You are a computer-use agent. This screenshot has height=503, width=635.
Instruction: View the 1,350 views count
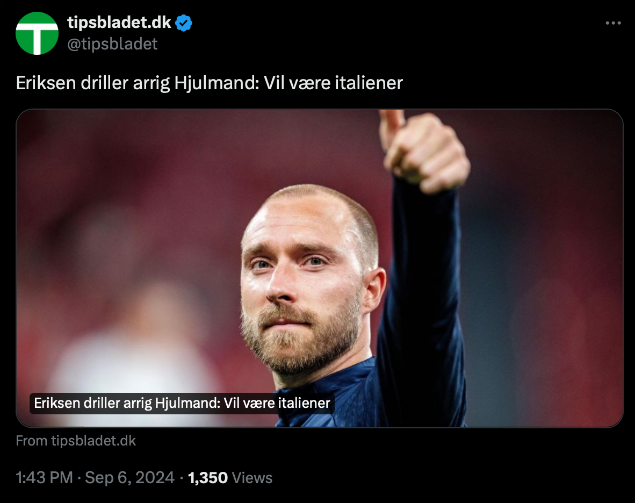[208, 478]
